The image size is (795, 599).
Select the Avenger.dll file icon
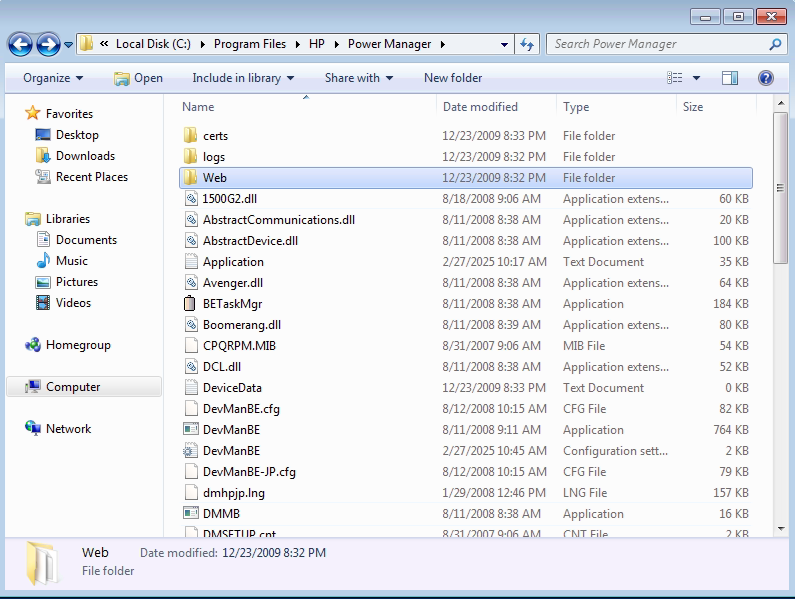pyautogui.click(x=191, y=283)
